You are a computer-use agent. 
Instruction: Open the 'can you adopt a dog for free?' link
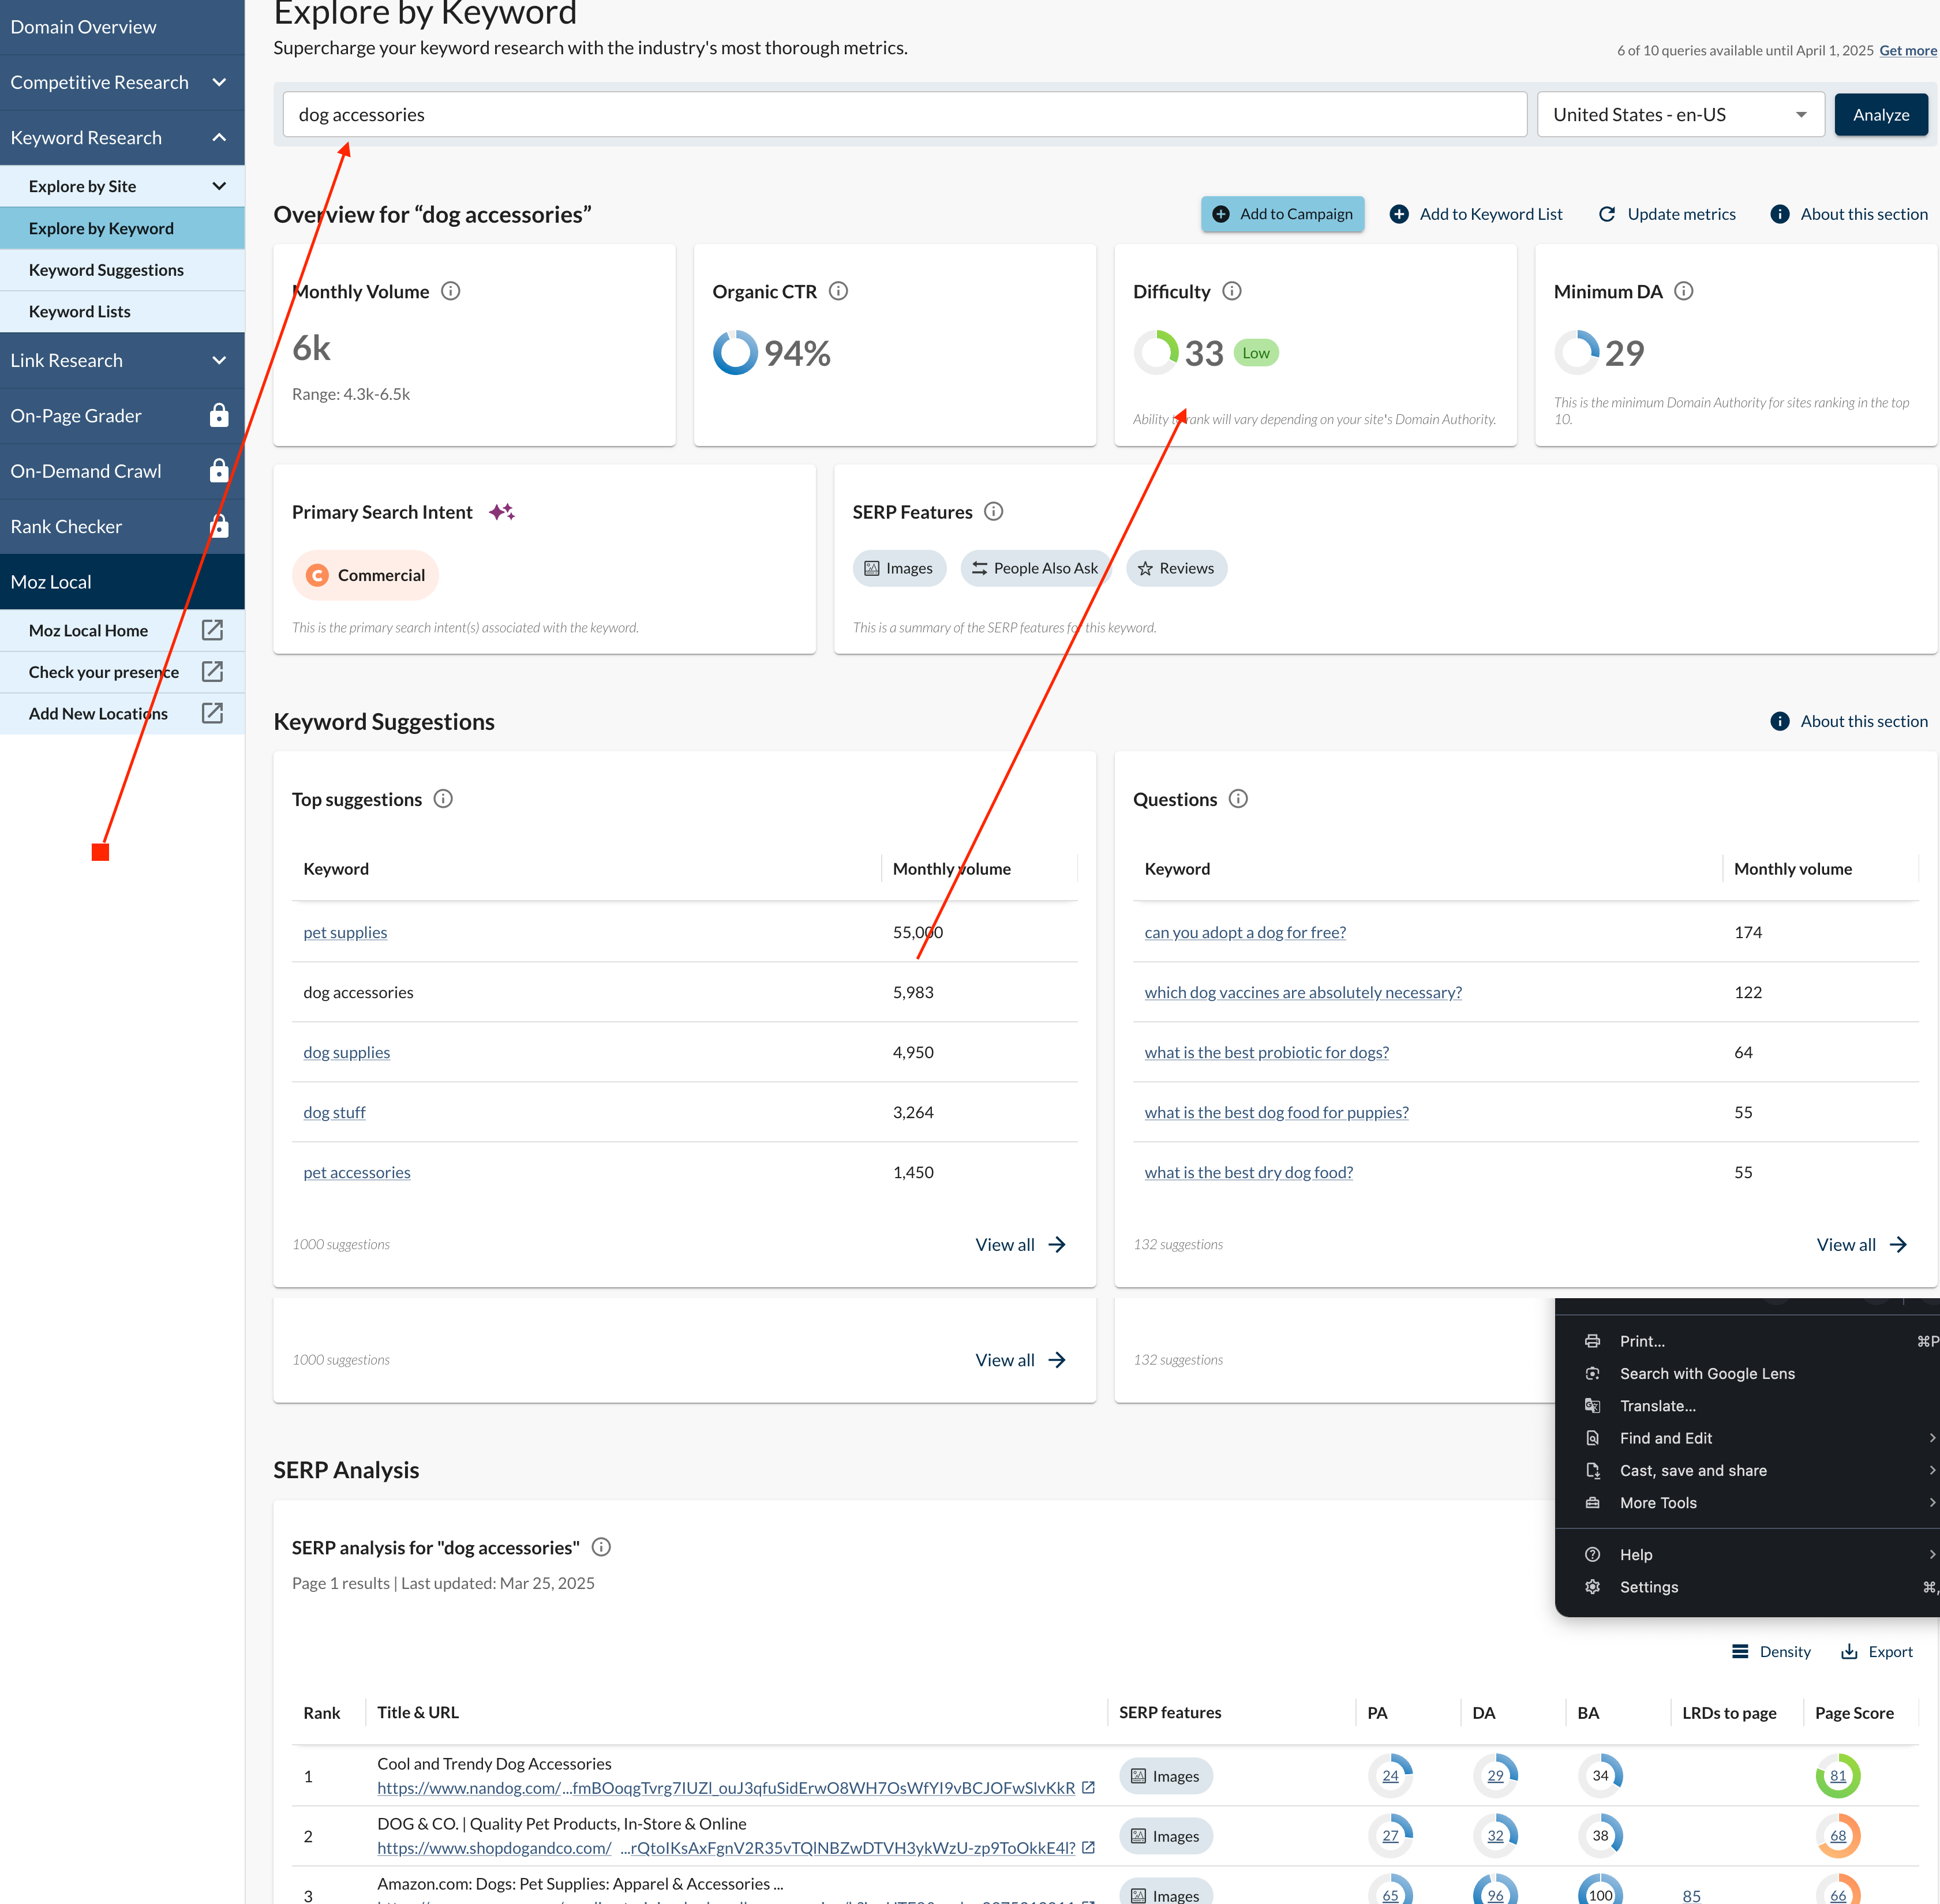[x=1245, y=932]
